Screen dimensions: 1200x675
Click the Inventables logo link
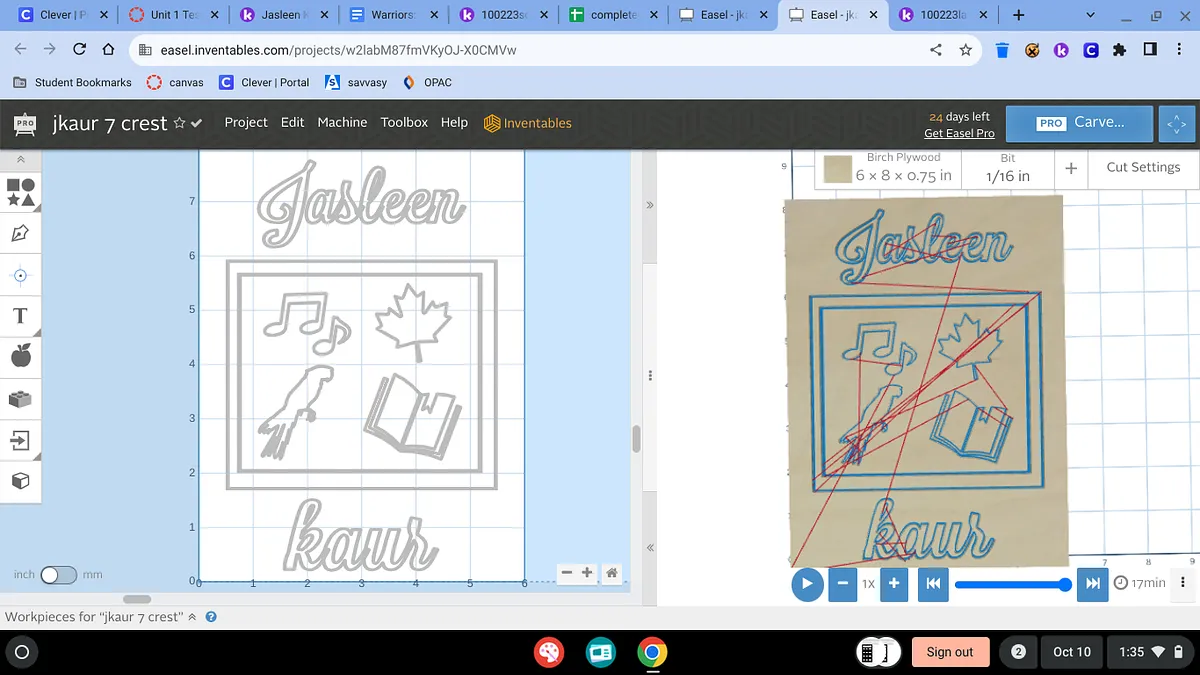[x=528, y=123]
